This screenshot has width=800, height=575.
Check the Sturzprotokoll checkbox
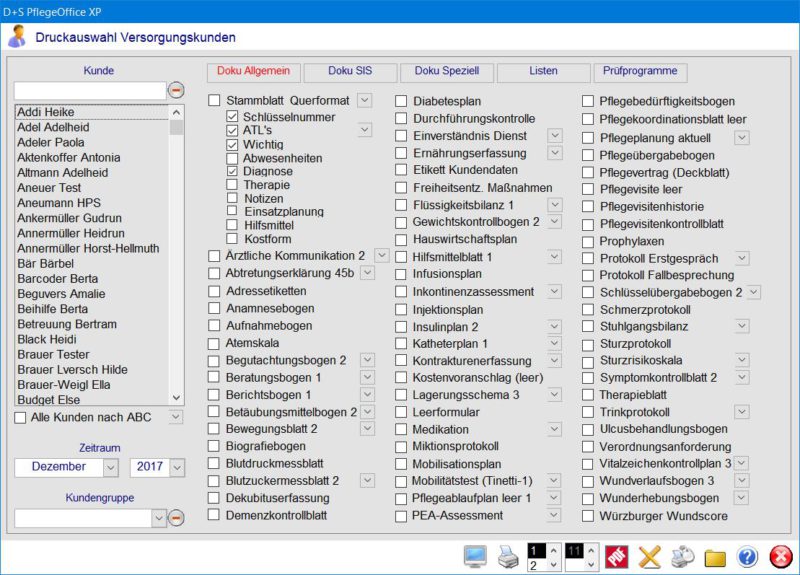pos(588,344)
